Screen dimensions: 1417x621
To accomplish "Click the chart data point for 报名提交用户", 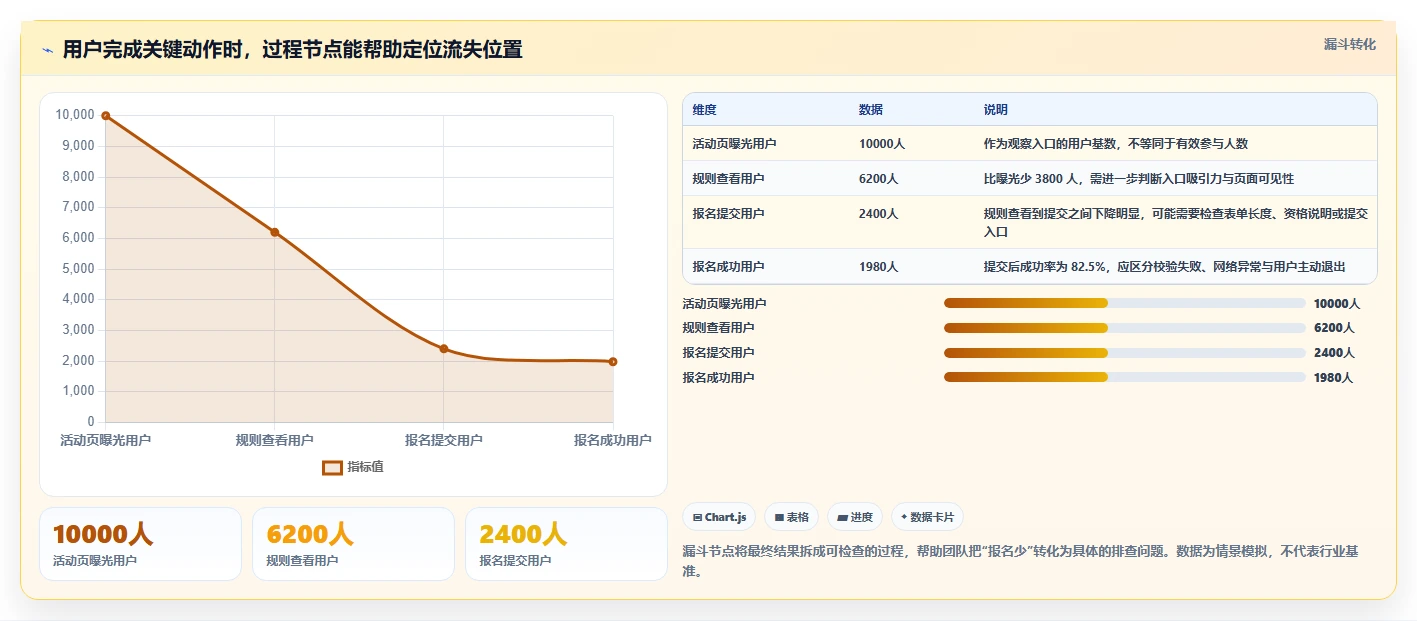I will coord(444,349).
